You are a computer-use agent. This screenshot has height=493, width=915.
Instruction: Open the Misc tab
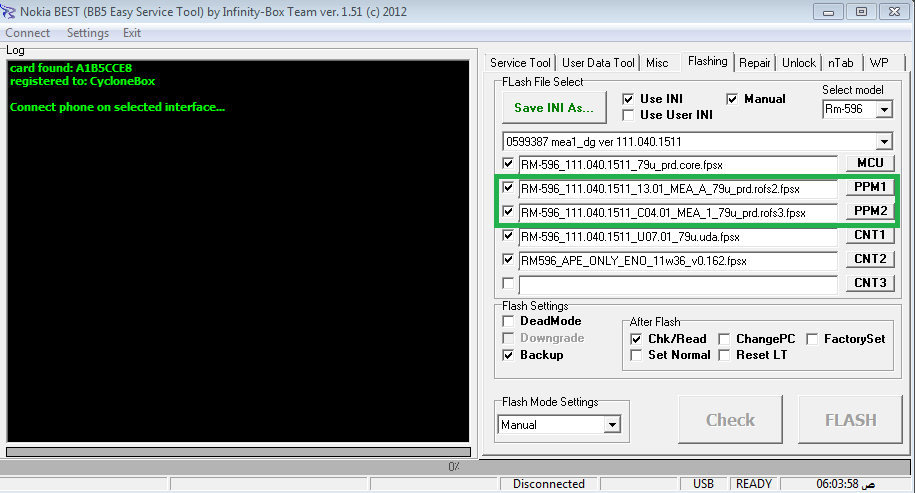pyautogui.click(x=657, y=62)
